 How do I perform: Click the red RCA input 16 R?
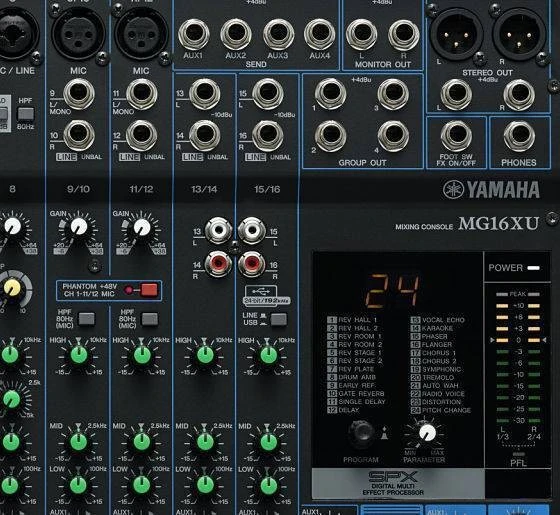(252, 264)
